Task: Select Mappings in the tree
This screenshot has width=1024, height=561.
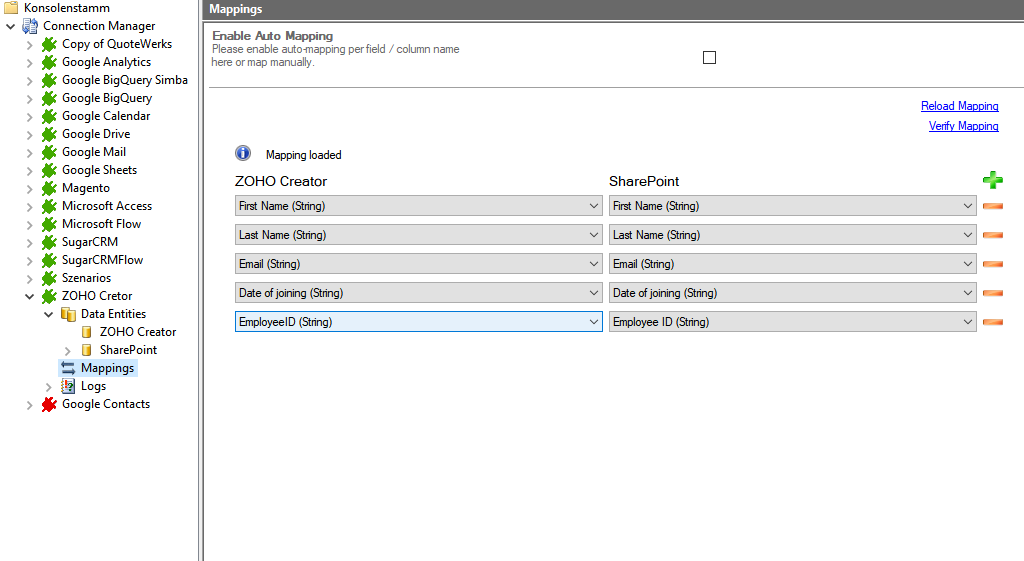Action: pyautogui.click(x=107, y=368)
